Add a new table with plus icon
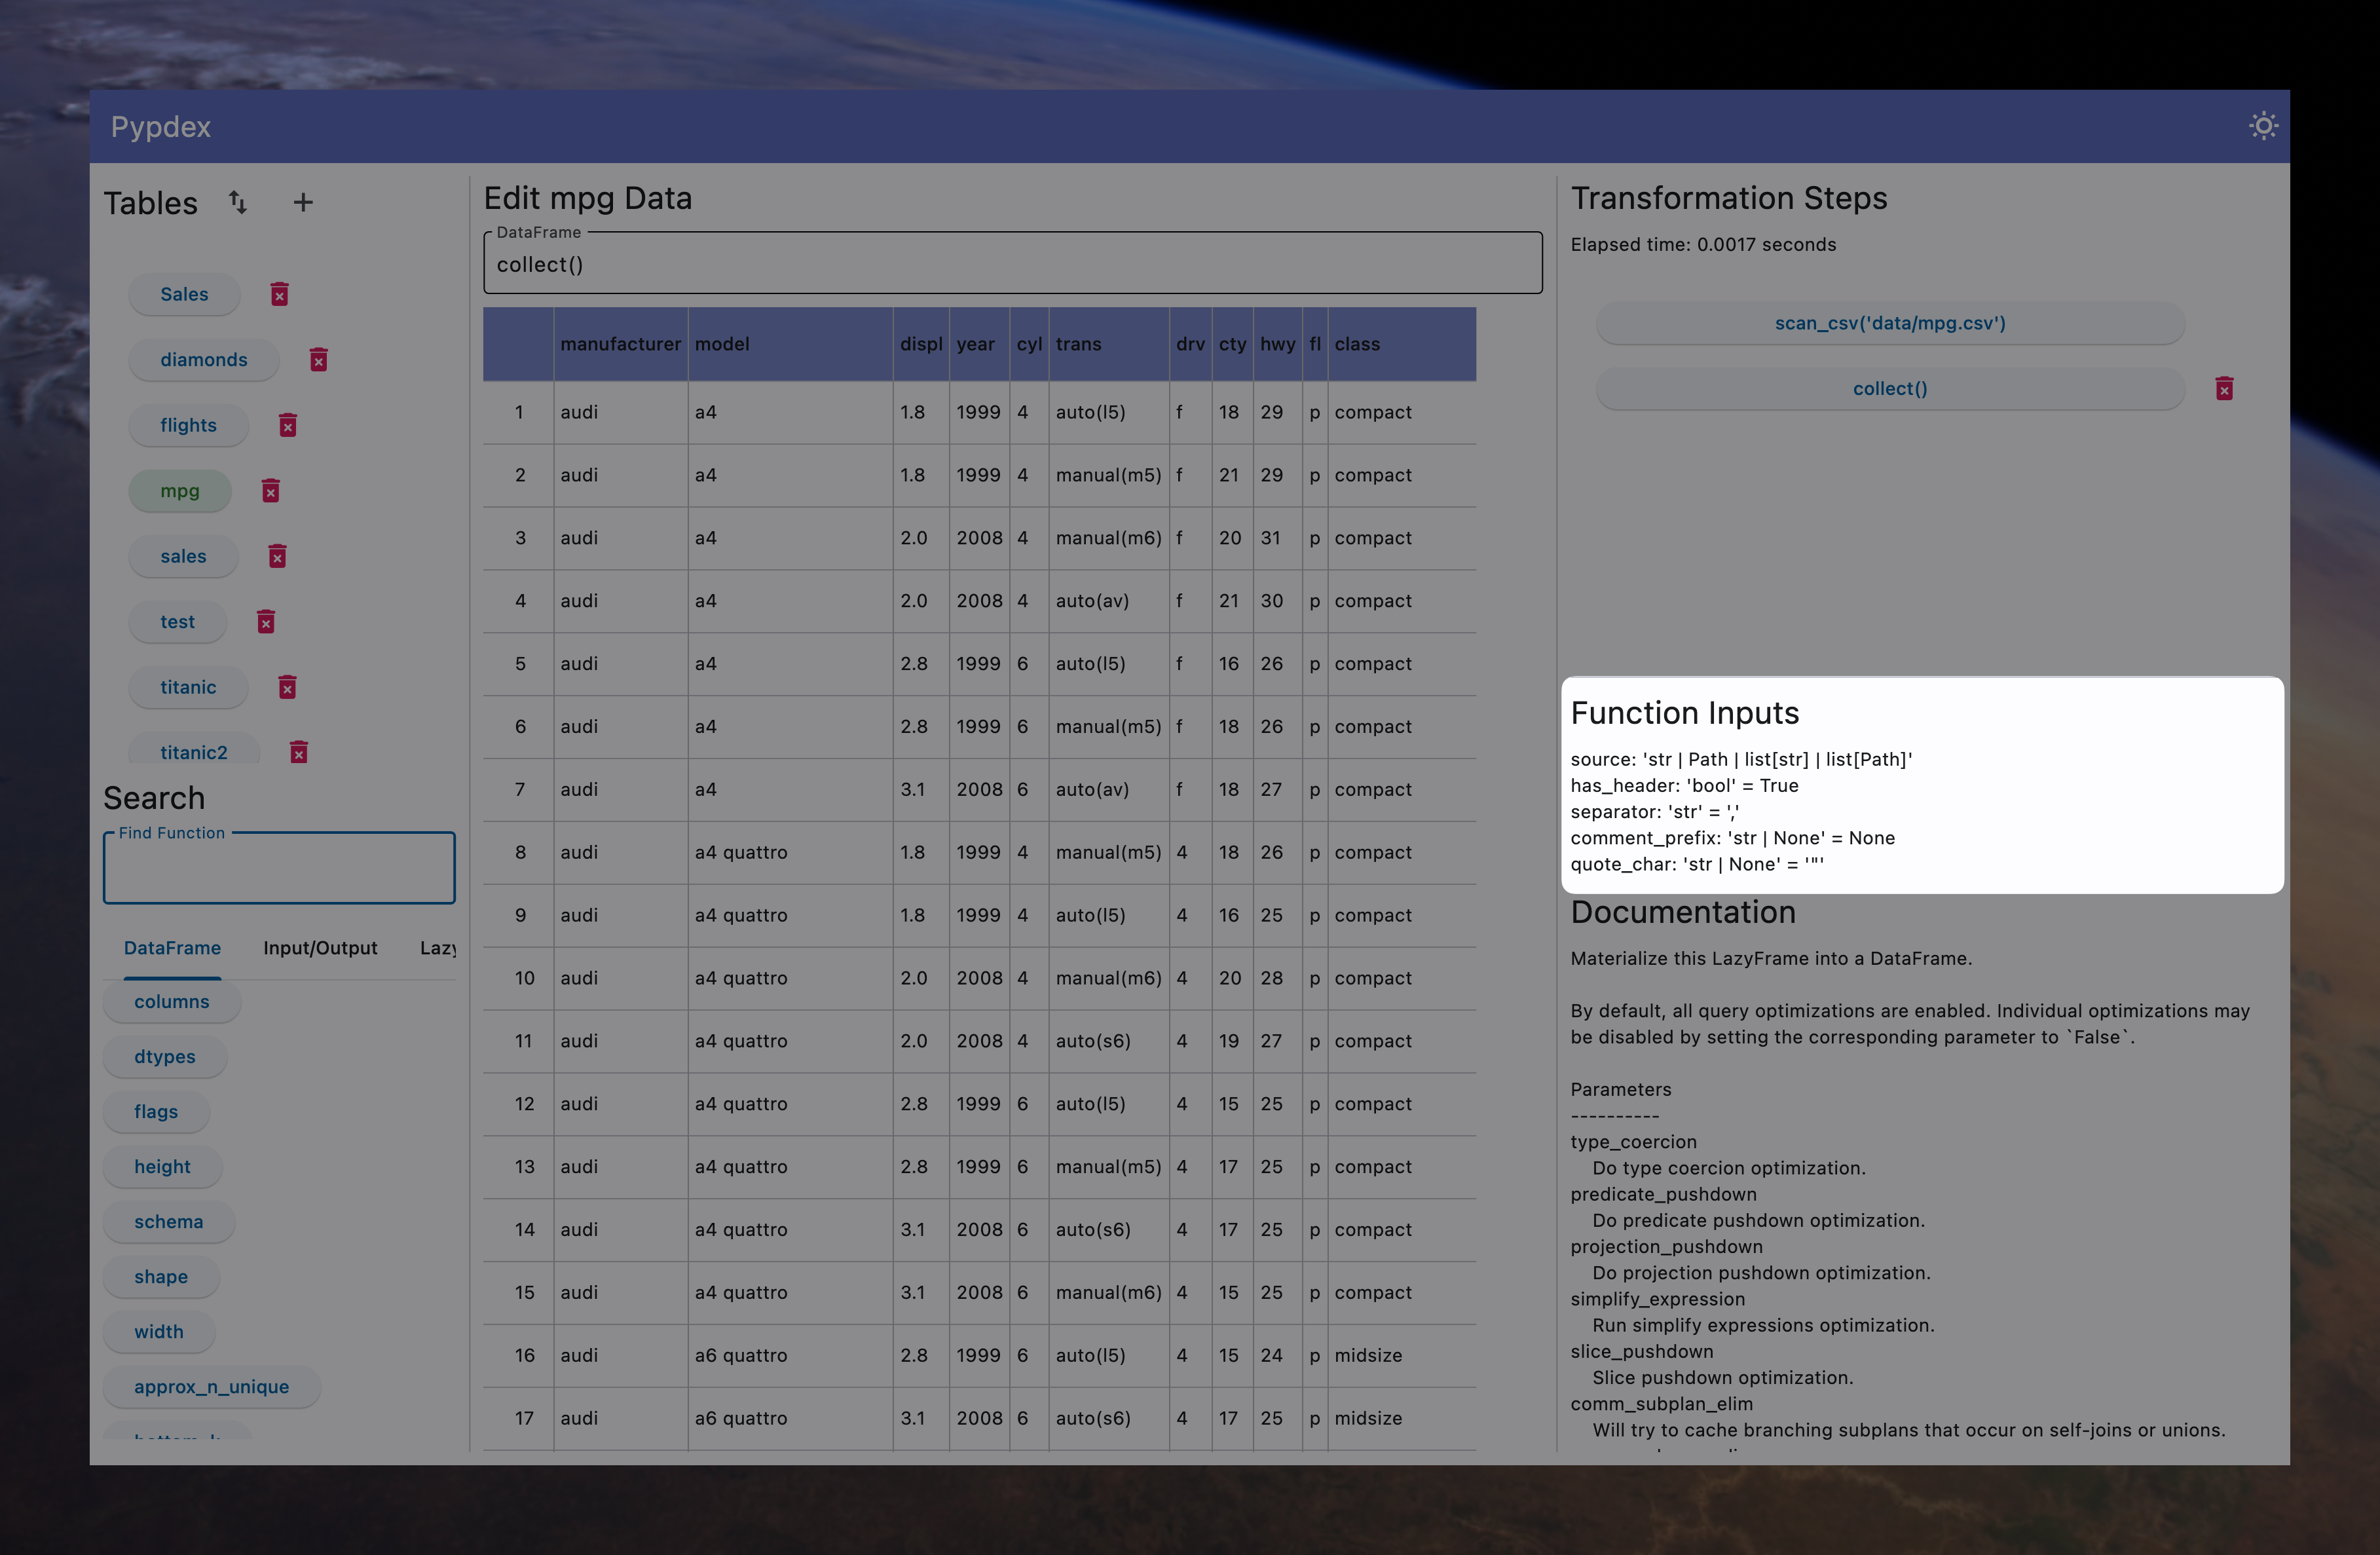Image resolution: width=2380 pixels, height=1555 pixels. pyautogui.click(x=303, y=202)
